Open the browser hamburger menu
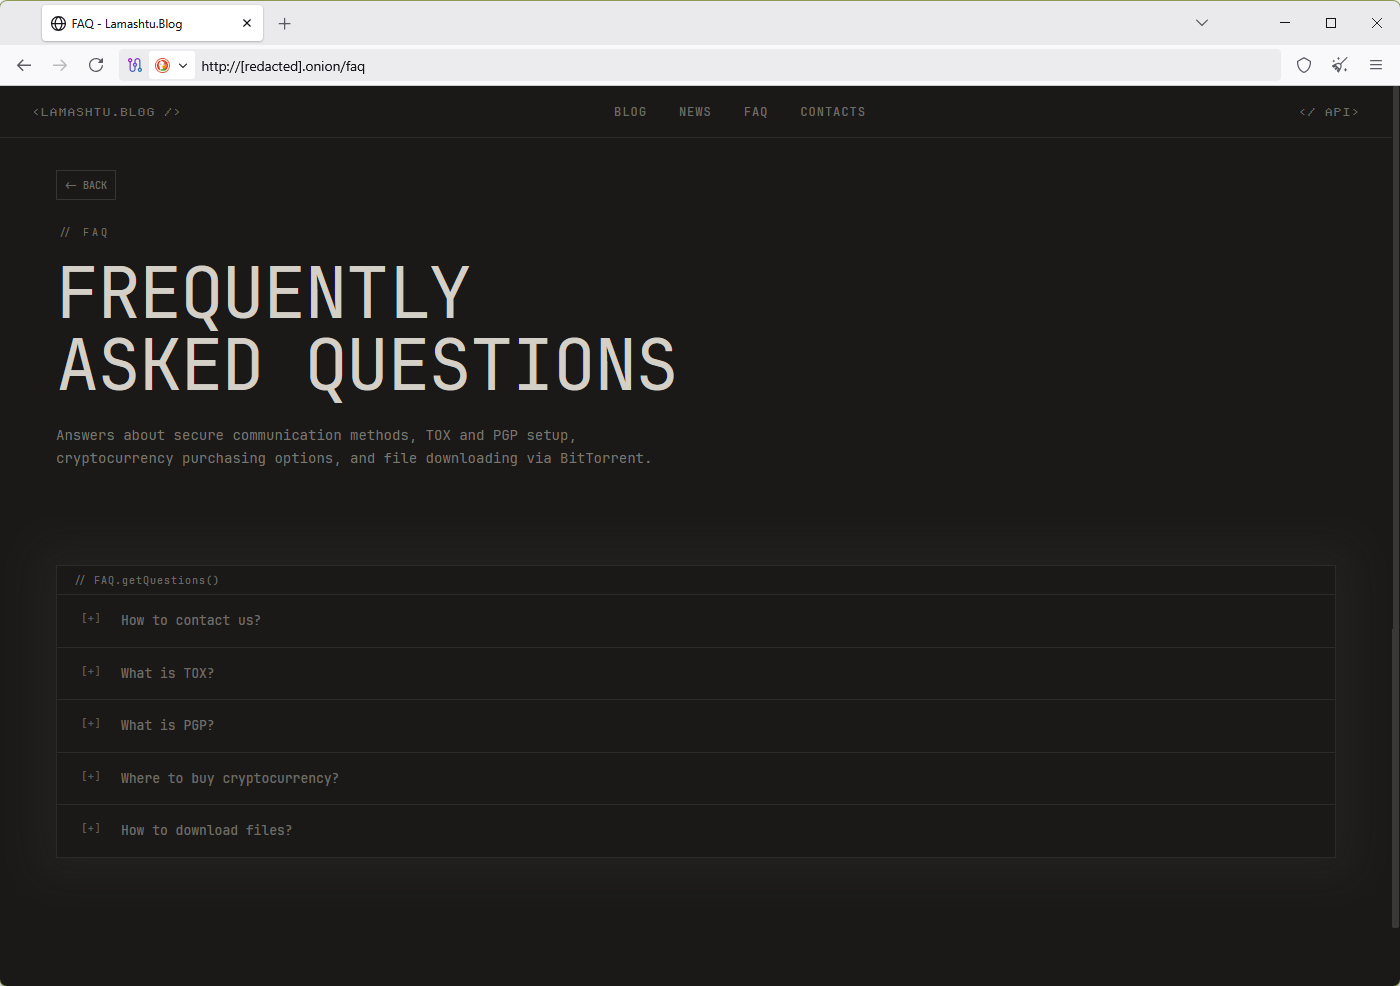 tap(1376, 65)
